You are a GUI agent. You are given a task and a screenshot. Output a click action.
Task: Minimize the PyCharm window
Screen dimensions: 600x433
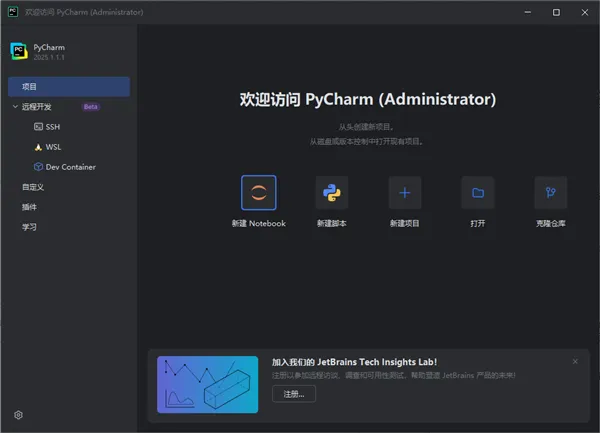point(528,12)
